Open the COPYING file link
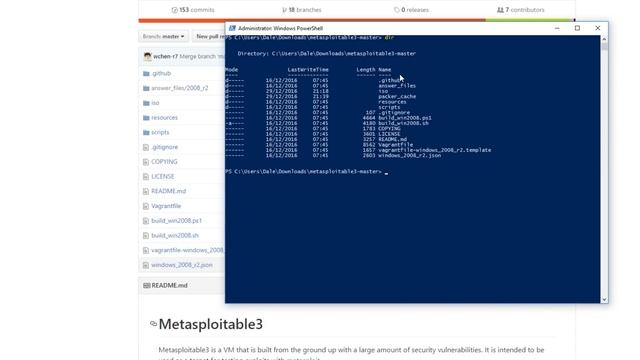Image resolution: width=640 pixels, height=360 pixels. [164, 162]
